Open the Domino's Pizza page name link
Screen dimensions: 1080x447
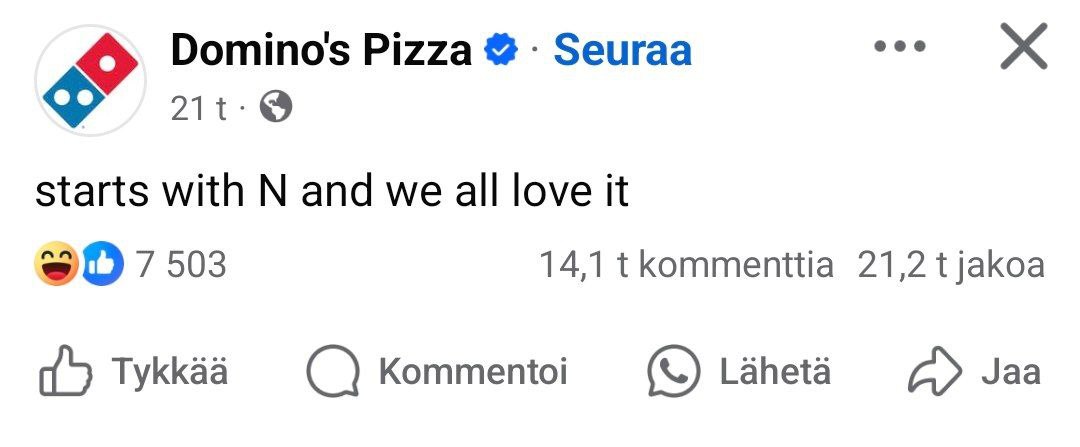[320, 49]
